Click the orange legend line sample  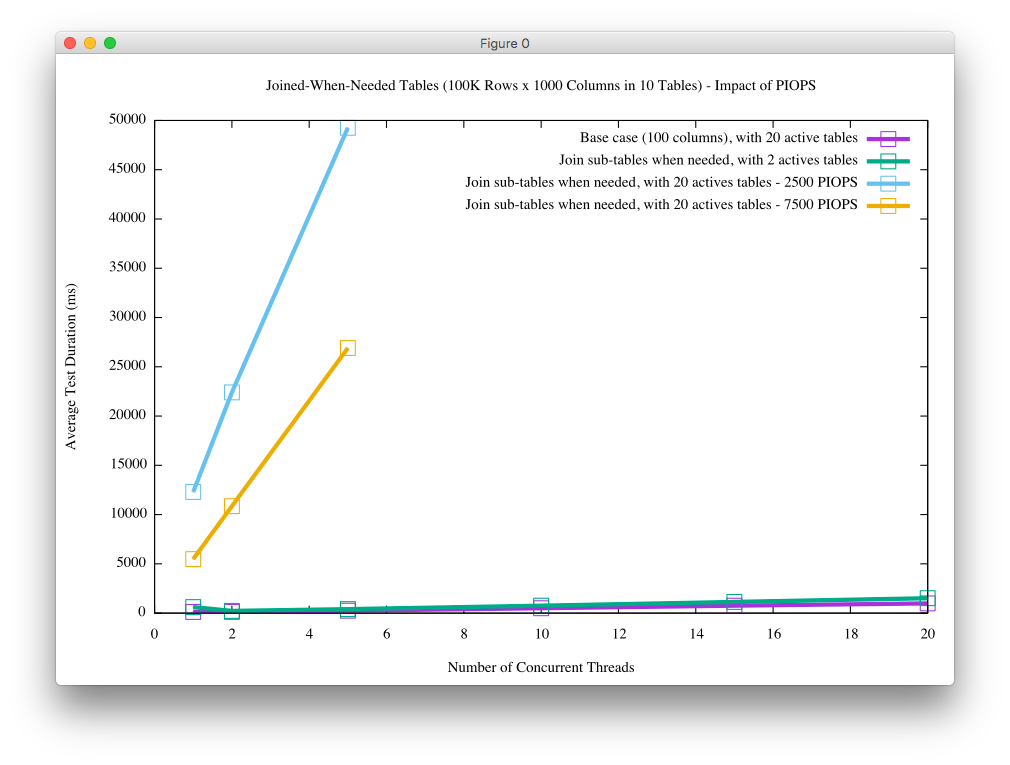pos(888,206)
